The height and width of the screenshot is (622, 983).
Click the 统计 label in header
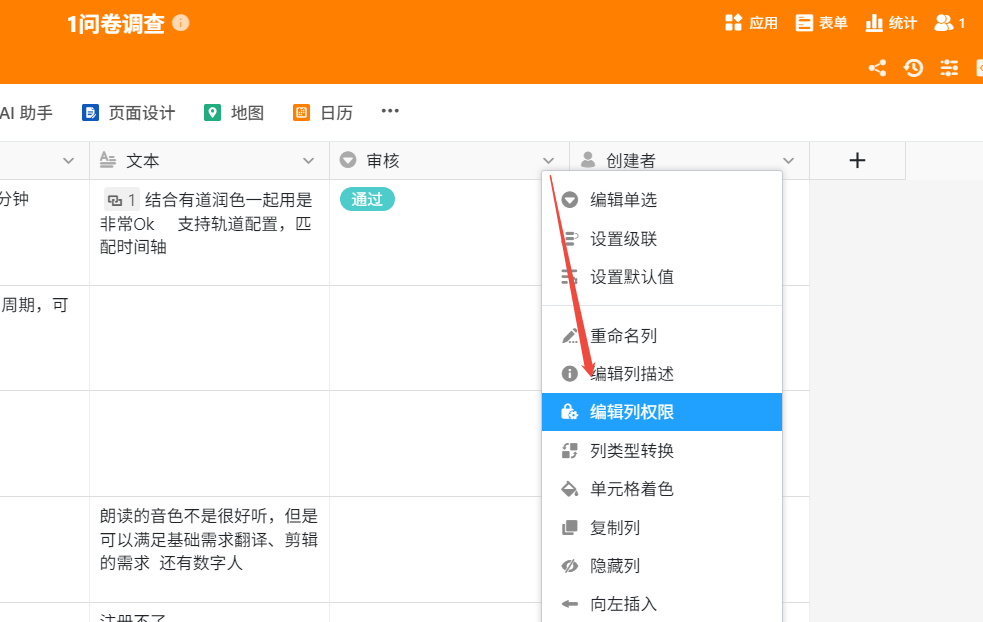click(x=903, y=23)
